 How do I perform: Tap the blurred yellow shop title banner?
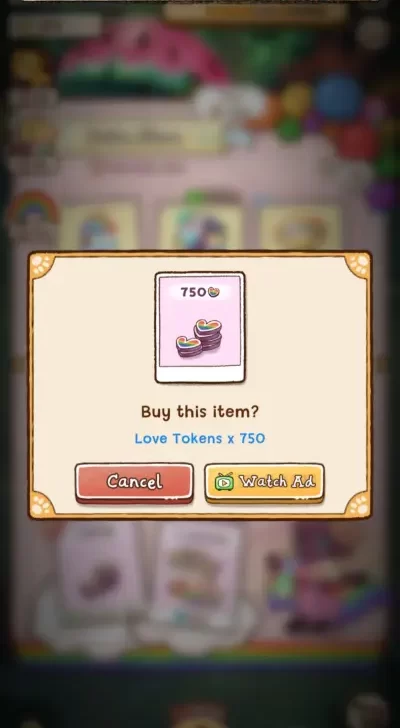(141, 137)
